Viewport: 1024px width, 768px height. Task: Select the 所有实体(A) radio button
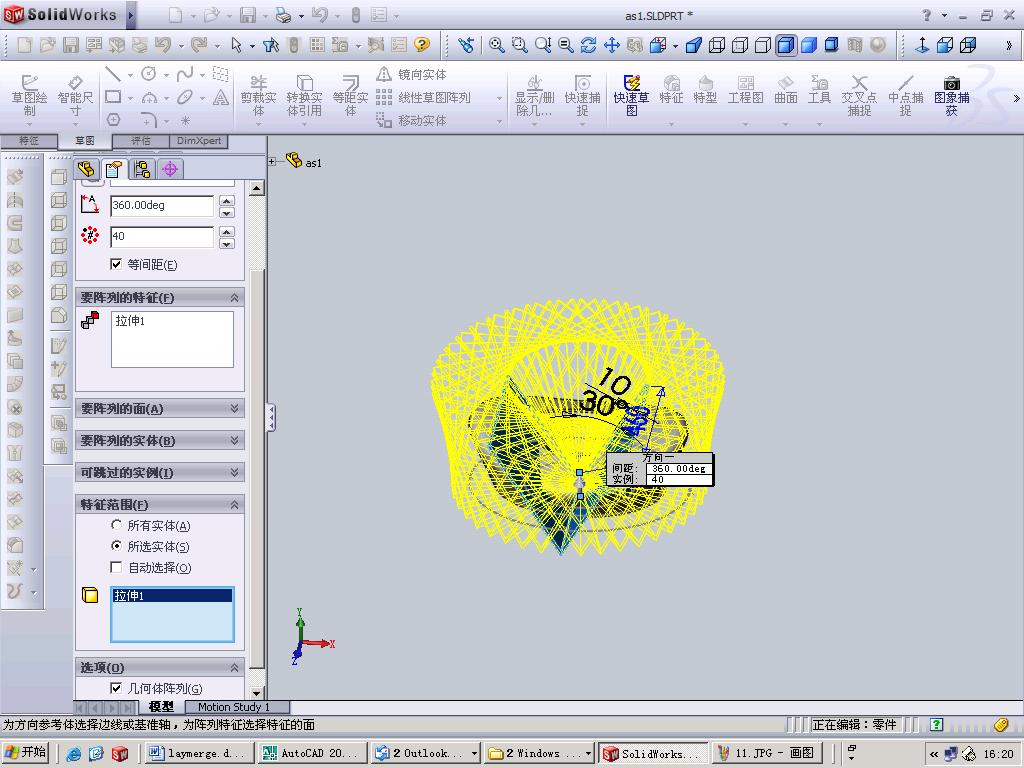coord(116,525)
